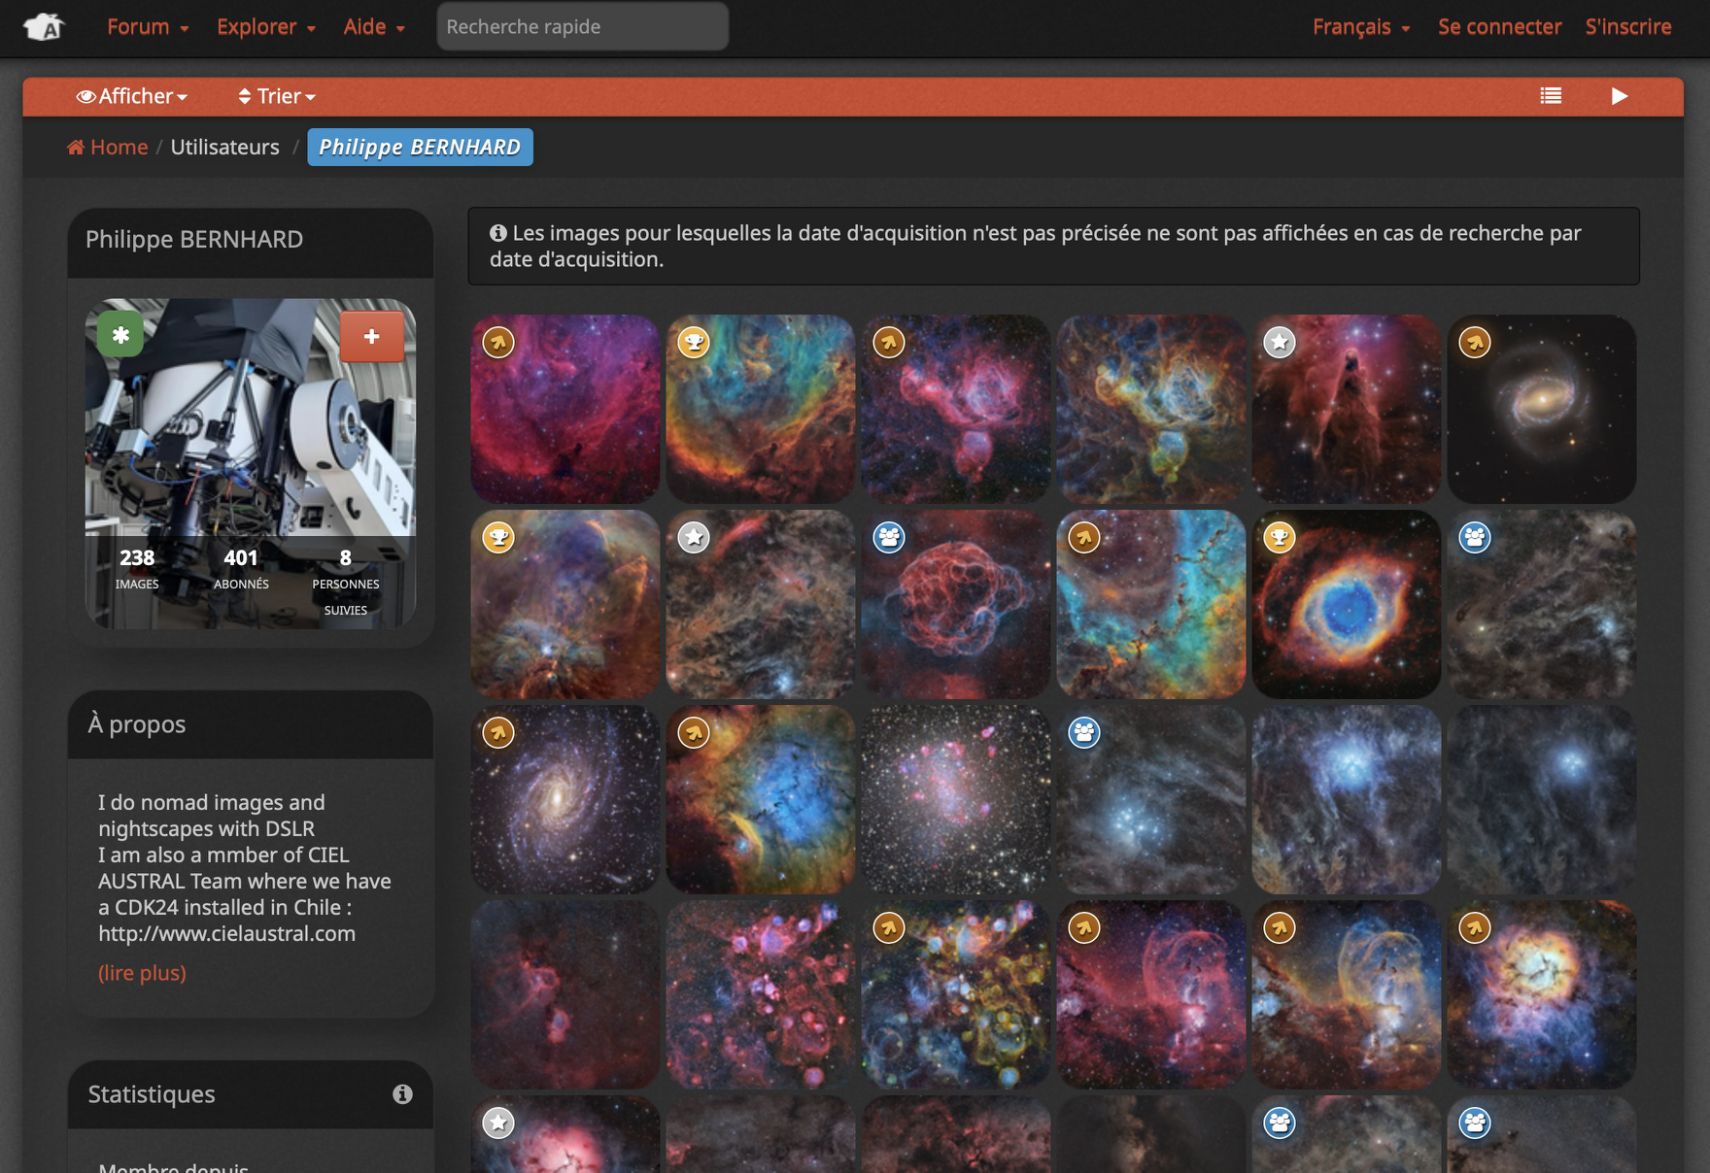
Task: Open the Forum menu
Action: point(147,27)
